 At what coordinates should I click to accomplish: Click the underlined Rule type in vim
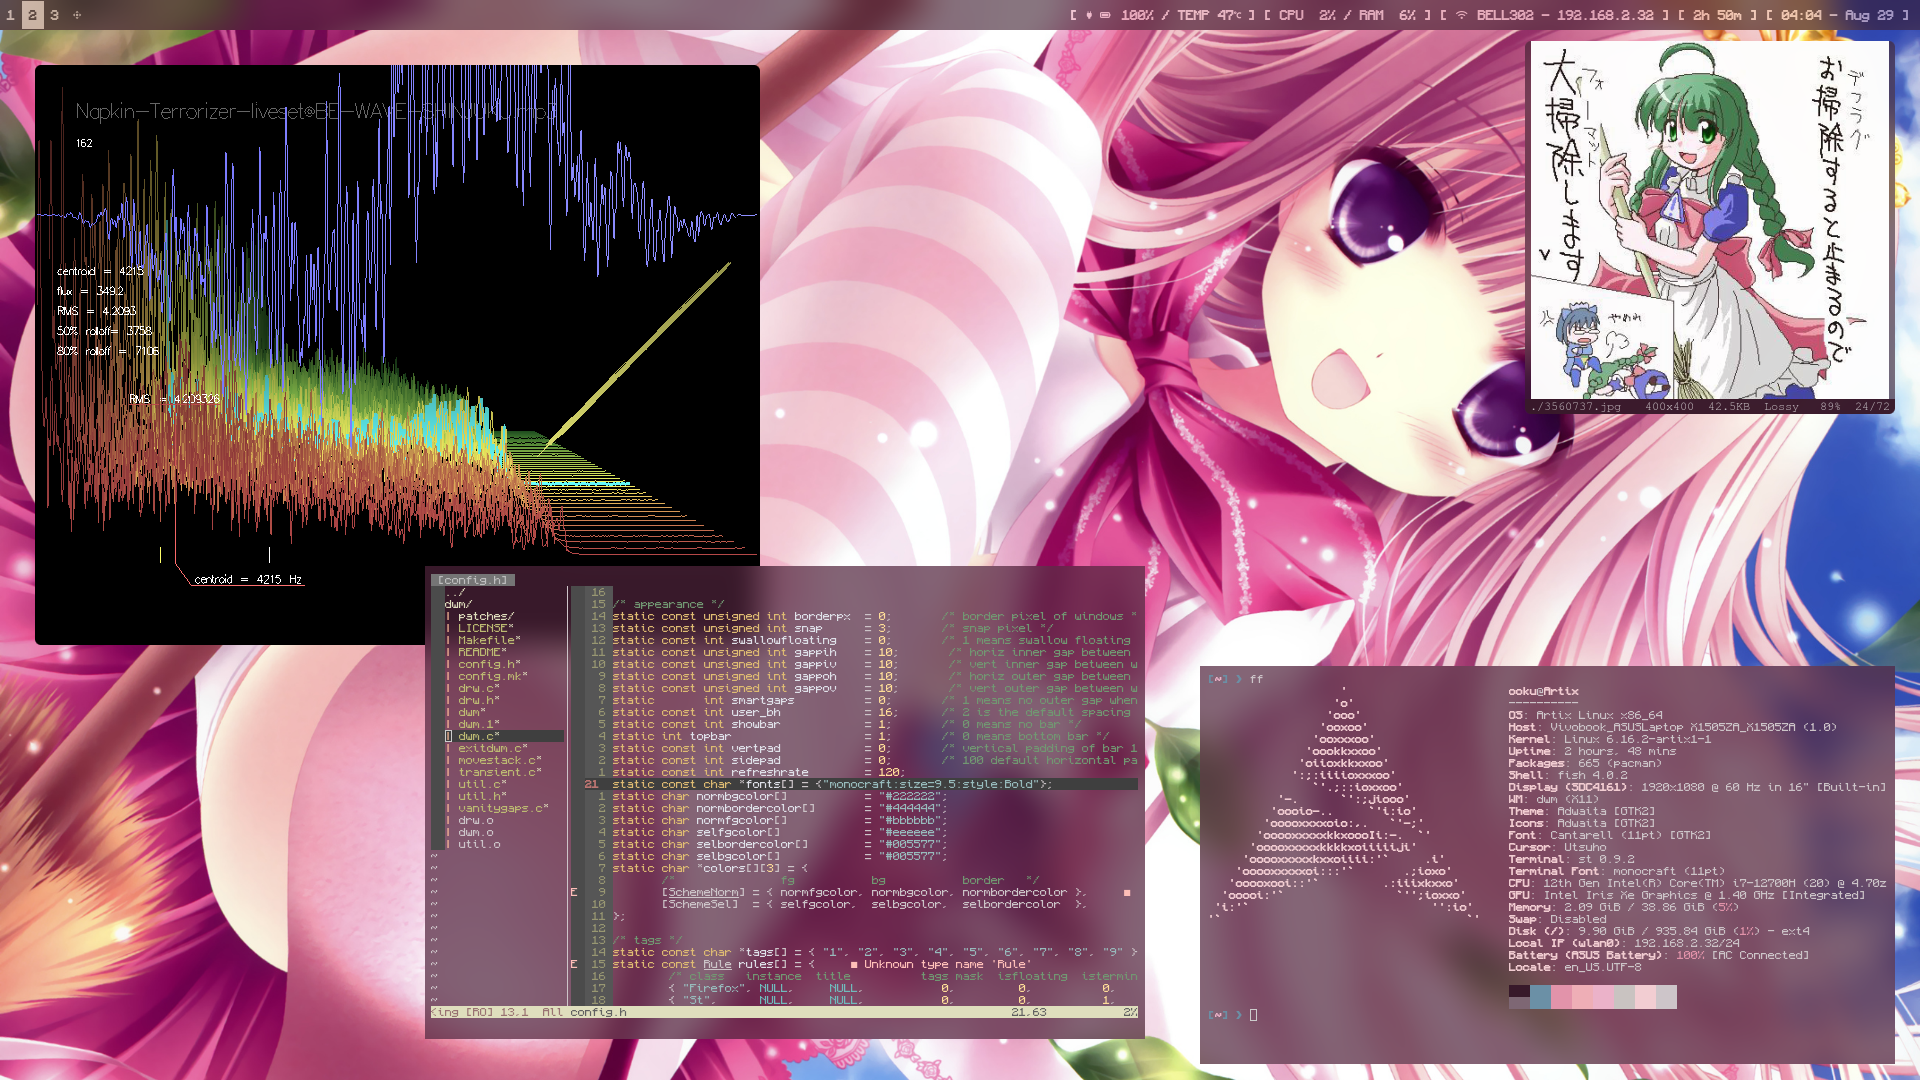click(x=717, y=964)
